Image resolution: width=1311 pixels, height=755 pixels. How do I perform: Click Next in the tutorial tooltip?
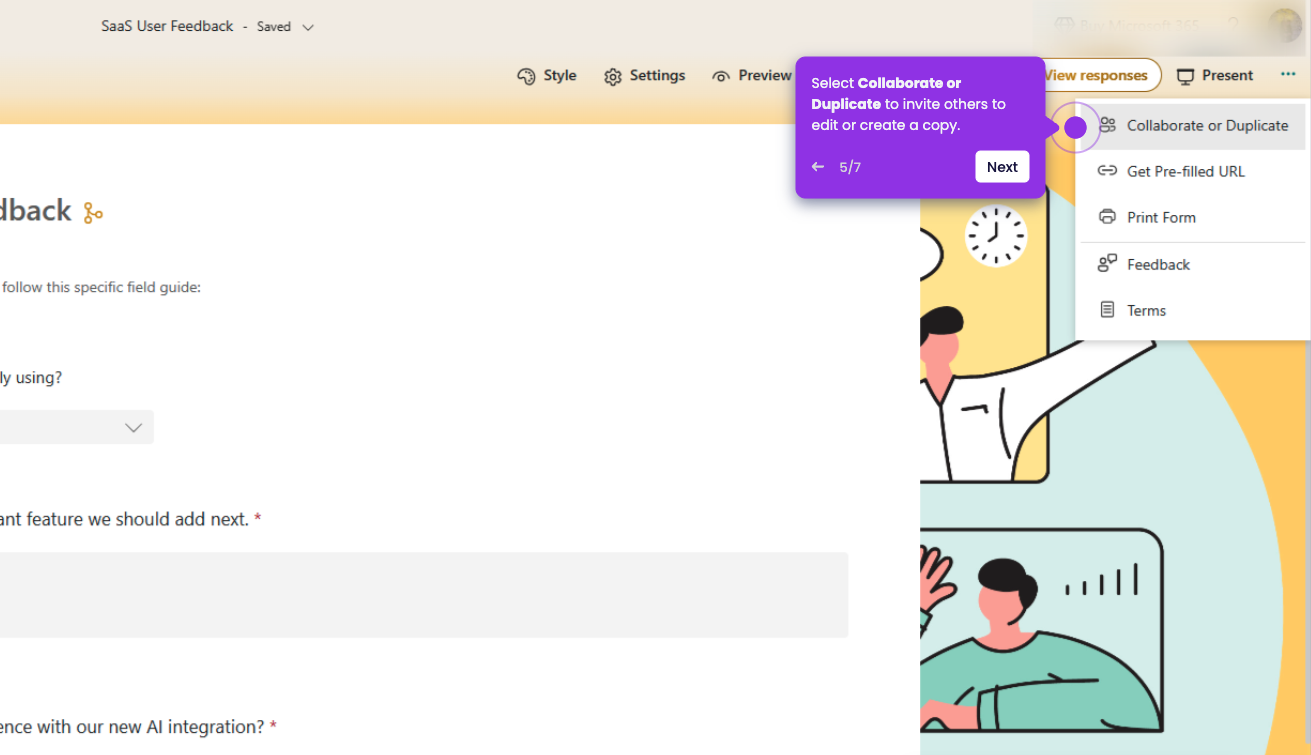[1002, 167]
